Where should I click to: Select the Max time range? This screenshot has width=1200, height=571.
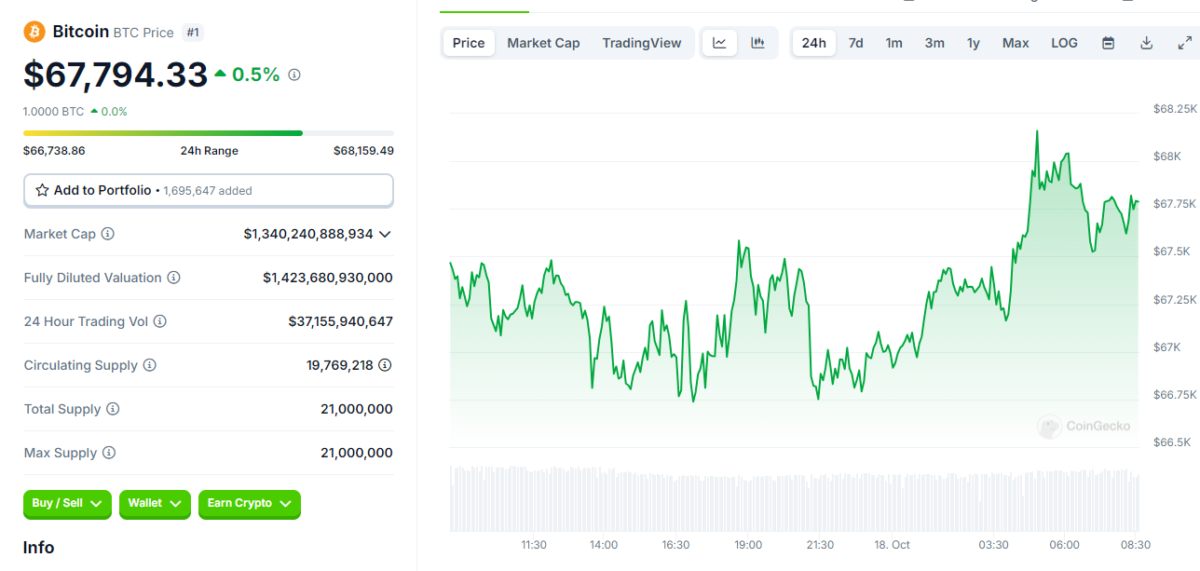[x=1016, y=43]
